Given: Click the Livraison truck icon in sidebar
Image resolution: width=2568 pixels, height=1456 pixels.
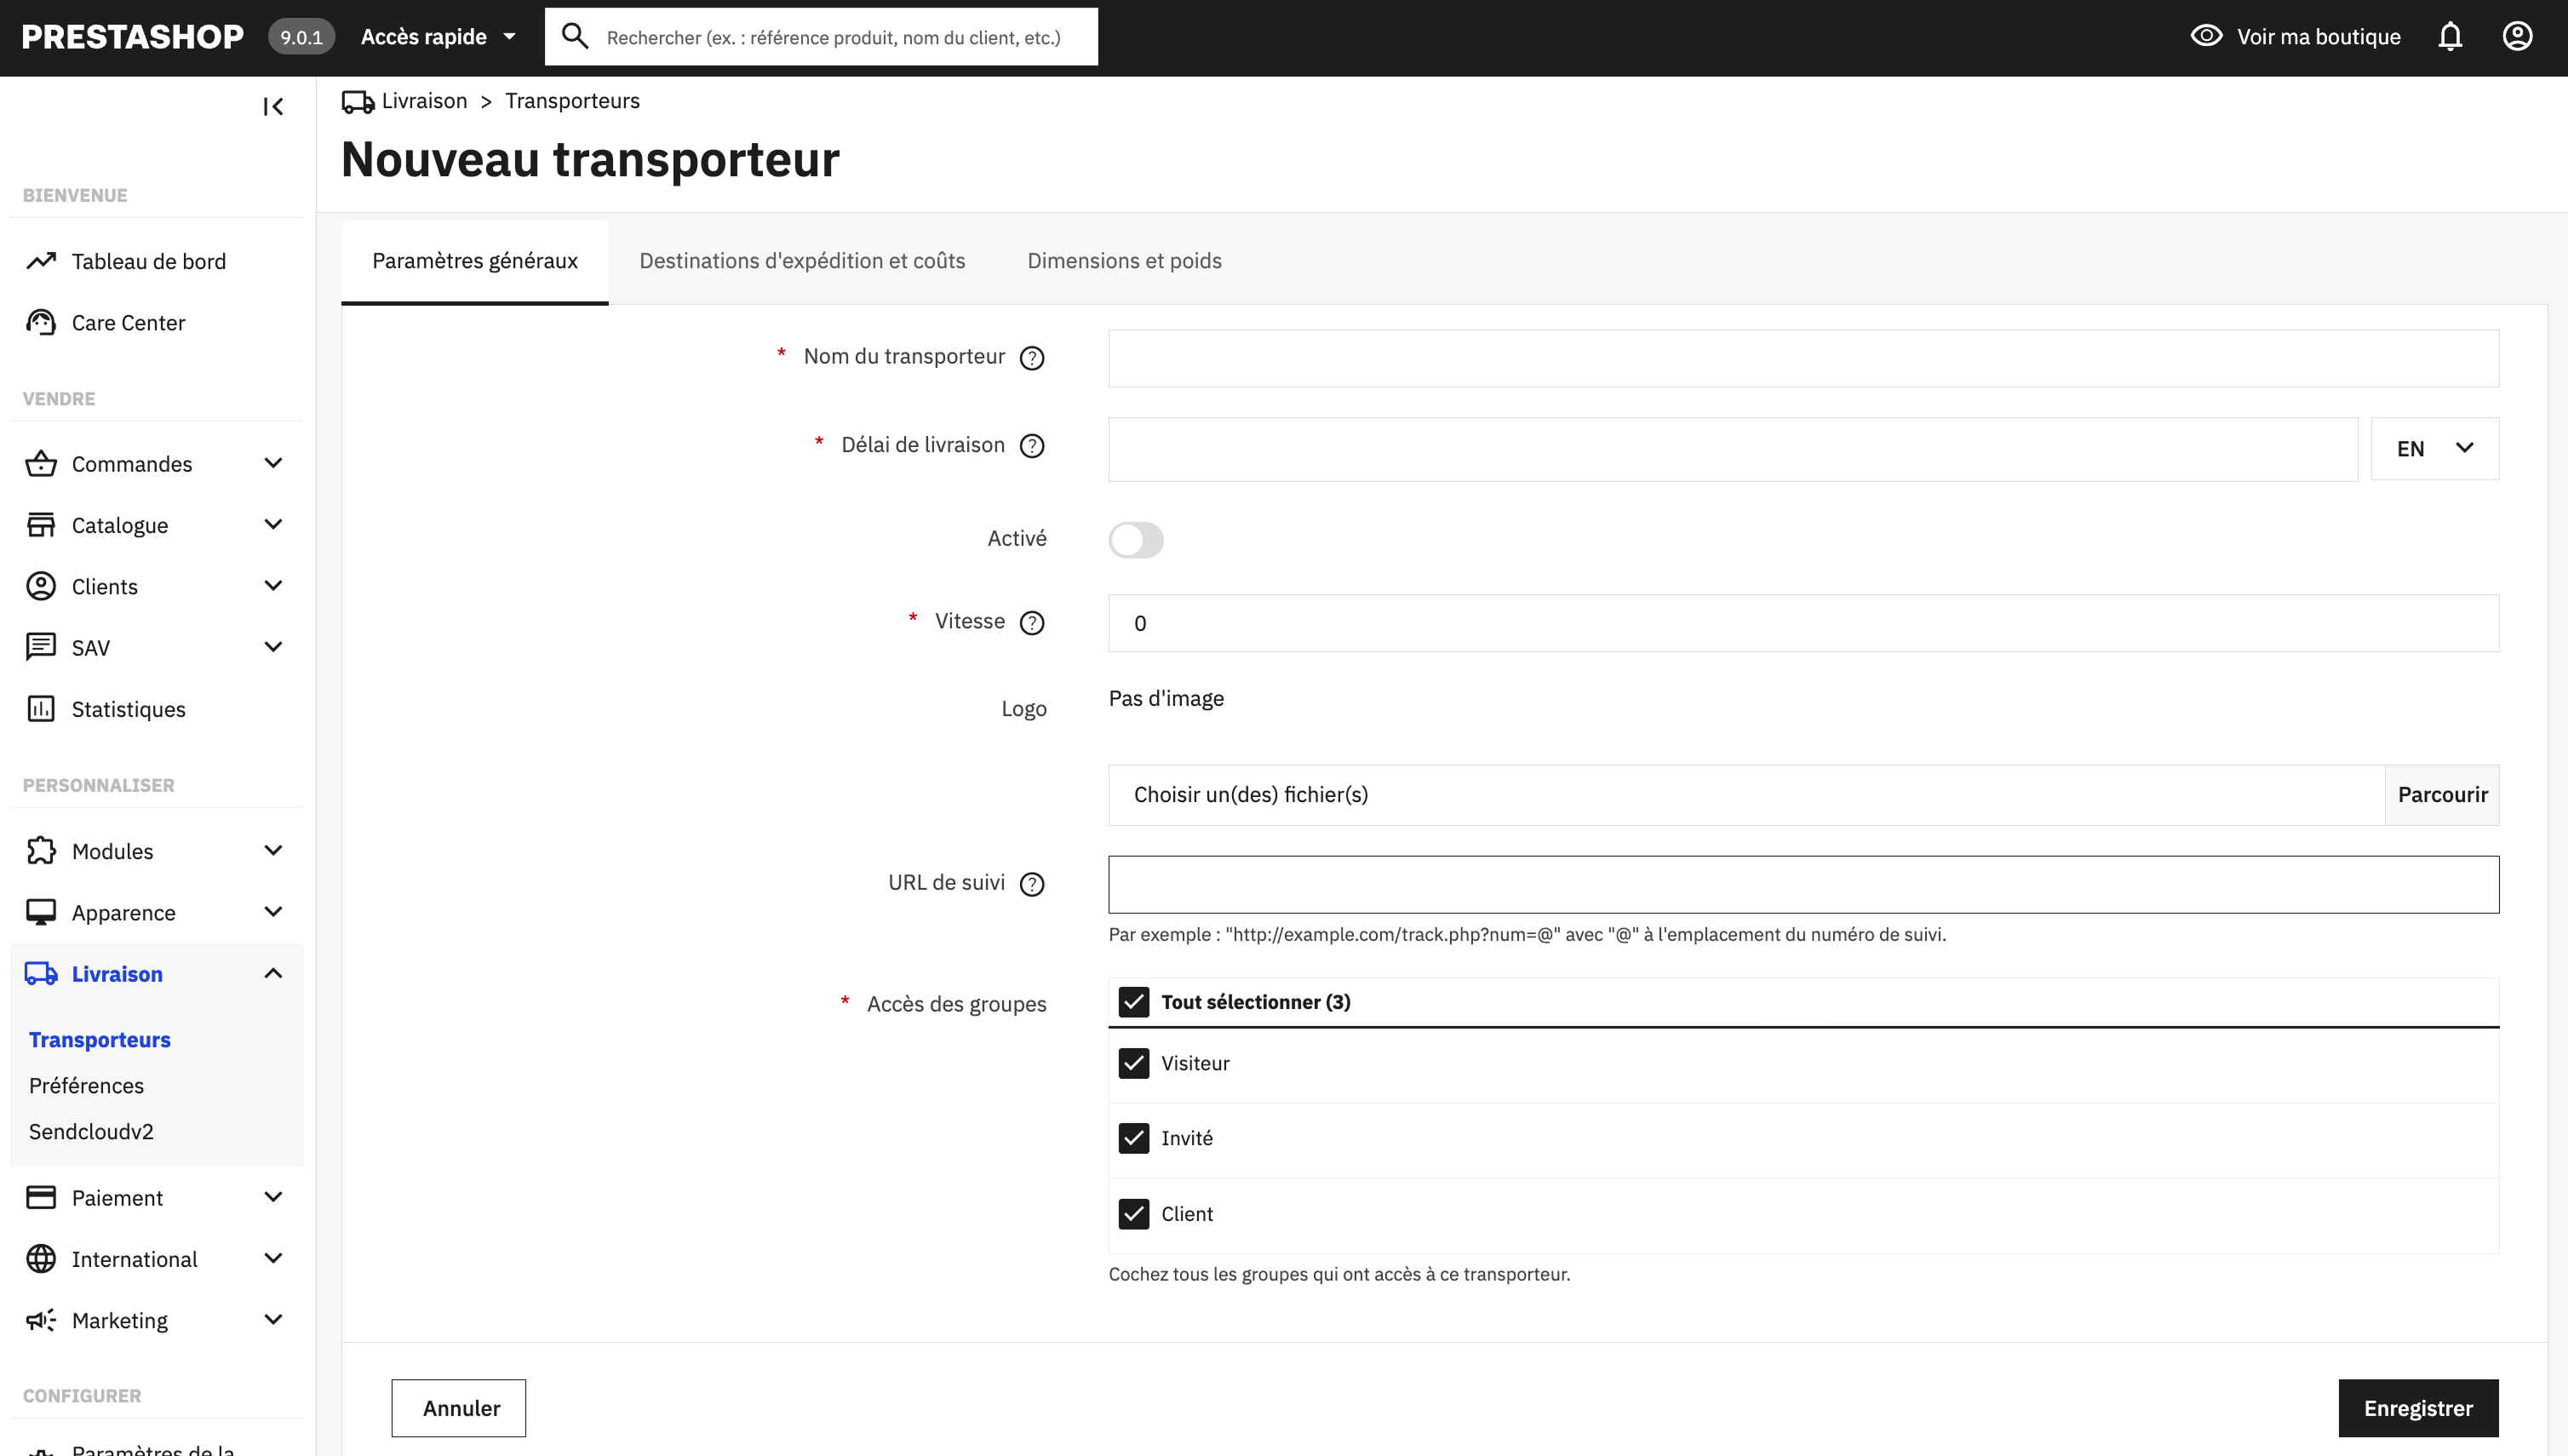Looking at the screenshot, I should tap(41, 974).
